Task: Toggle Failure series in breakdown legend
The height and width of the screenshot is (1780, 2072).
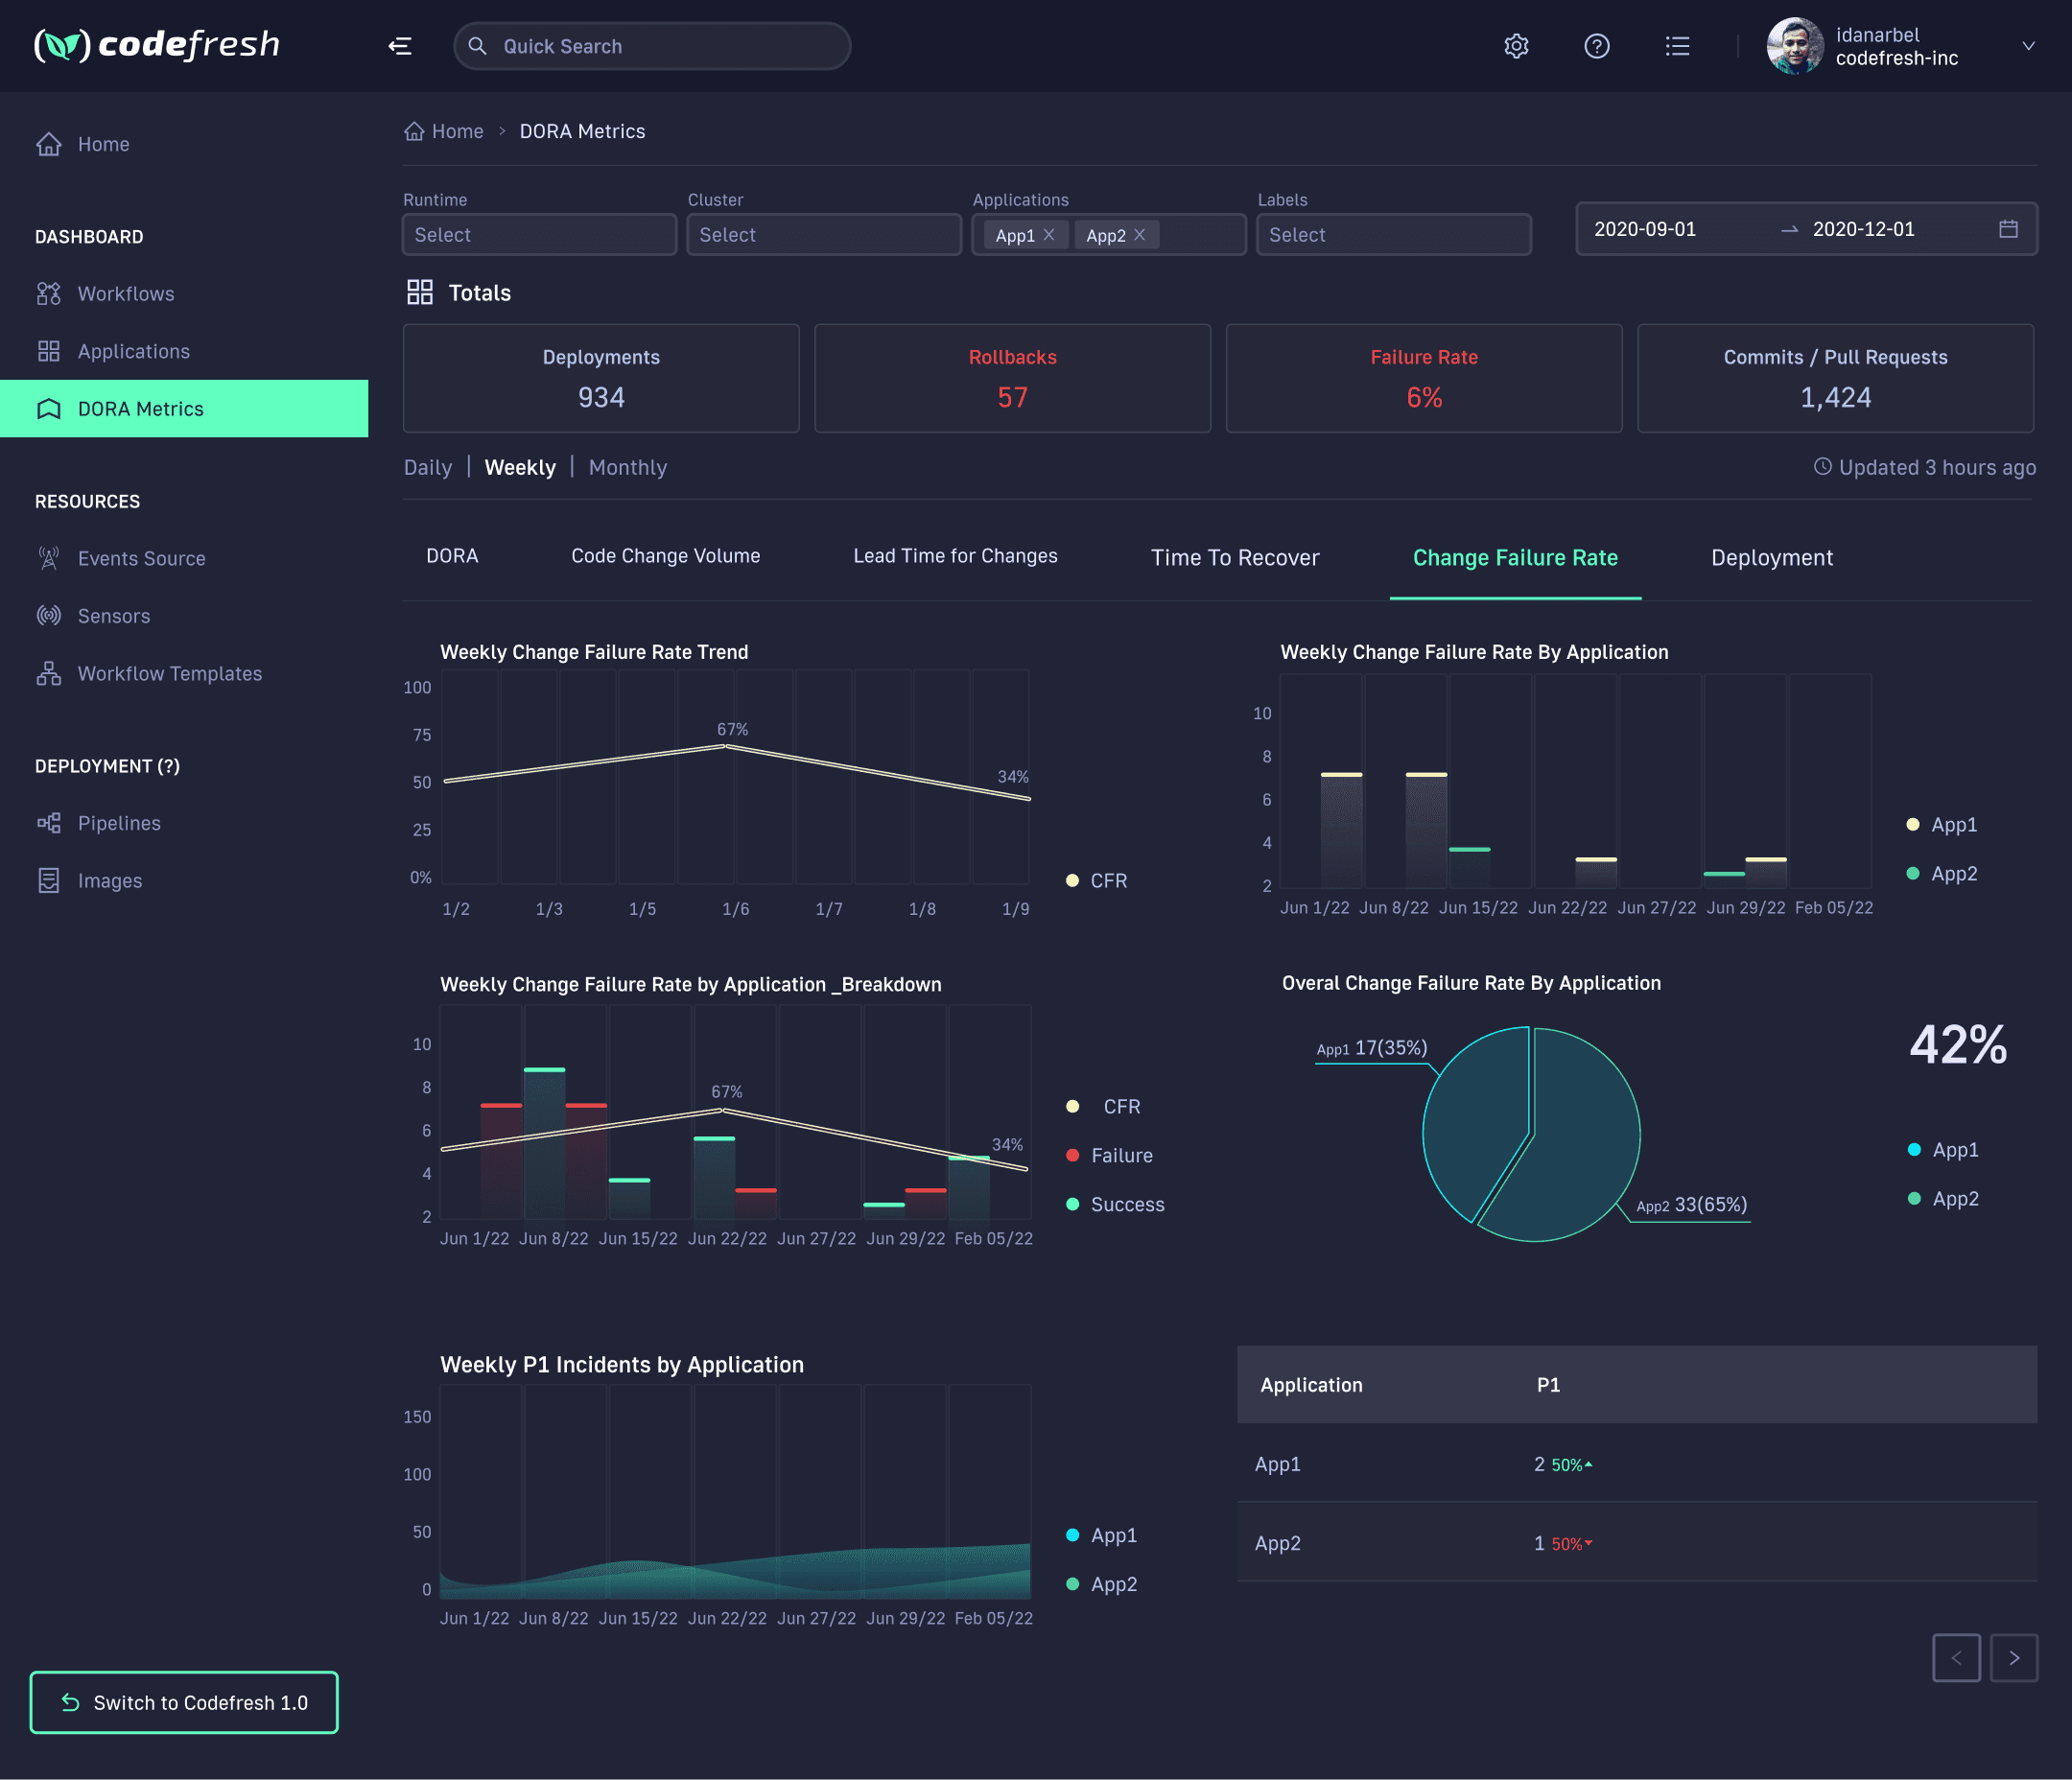Action: click(x=1121, y=1155)
